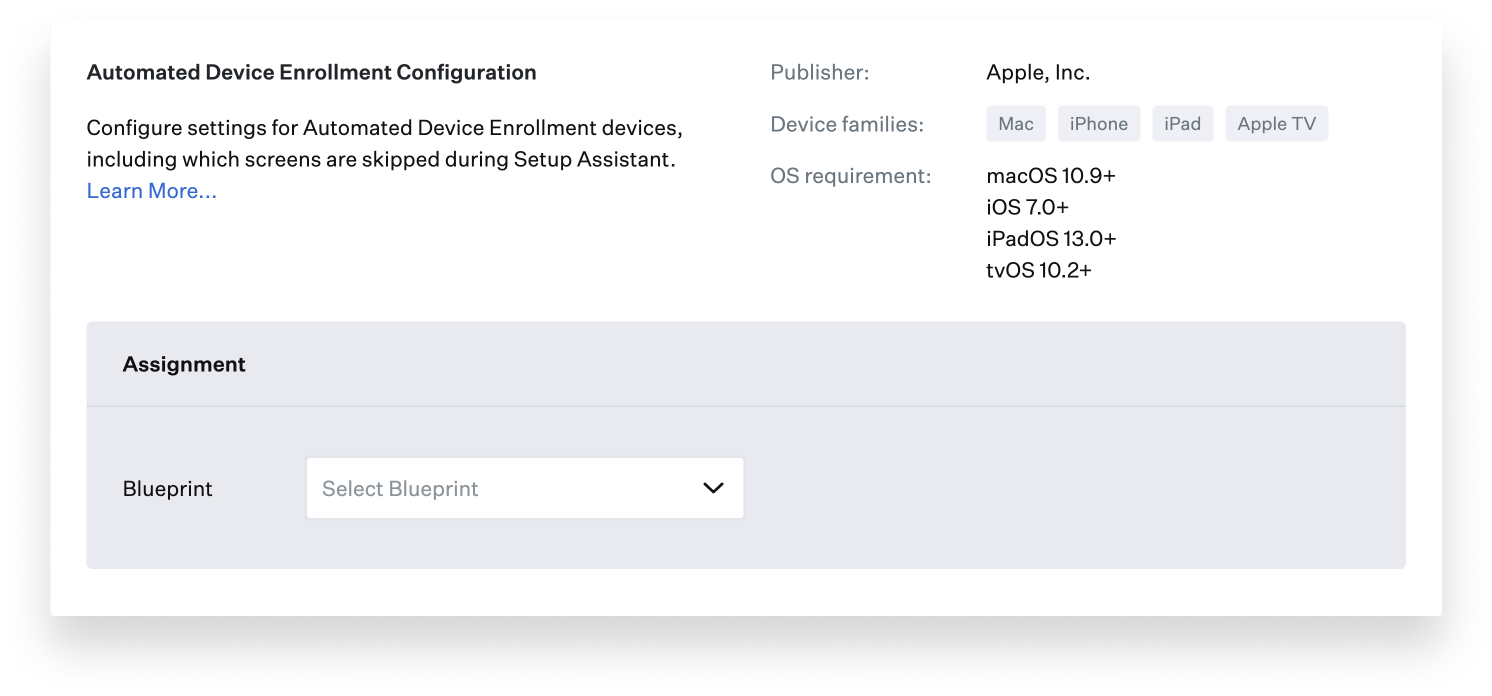Click the Select Blueprint placeholder text

[400, 489]
